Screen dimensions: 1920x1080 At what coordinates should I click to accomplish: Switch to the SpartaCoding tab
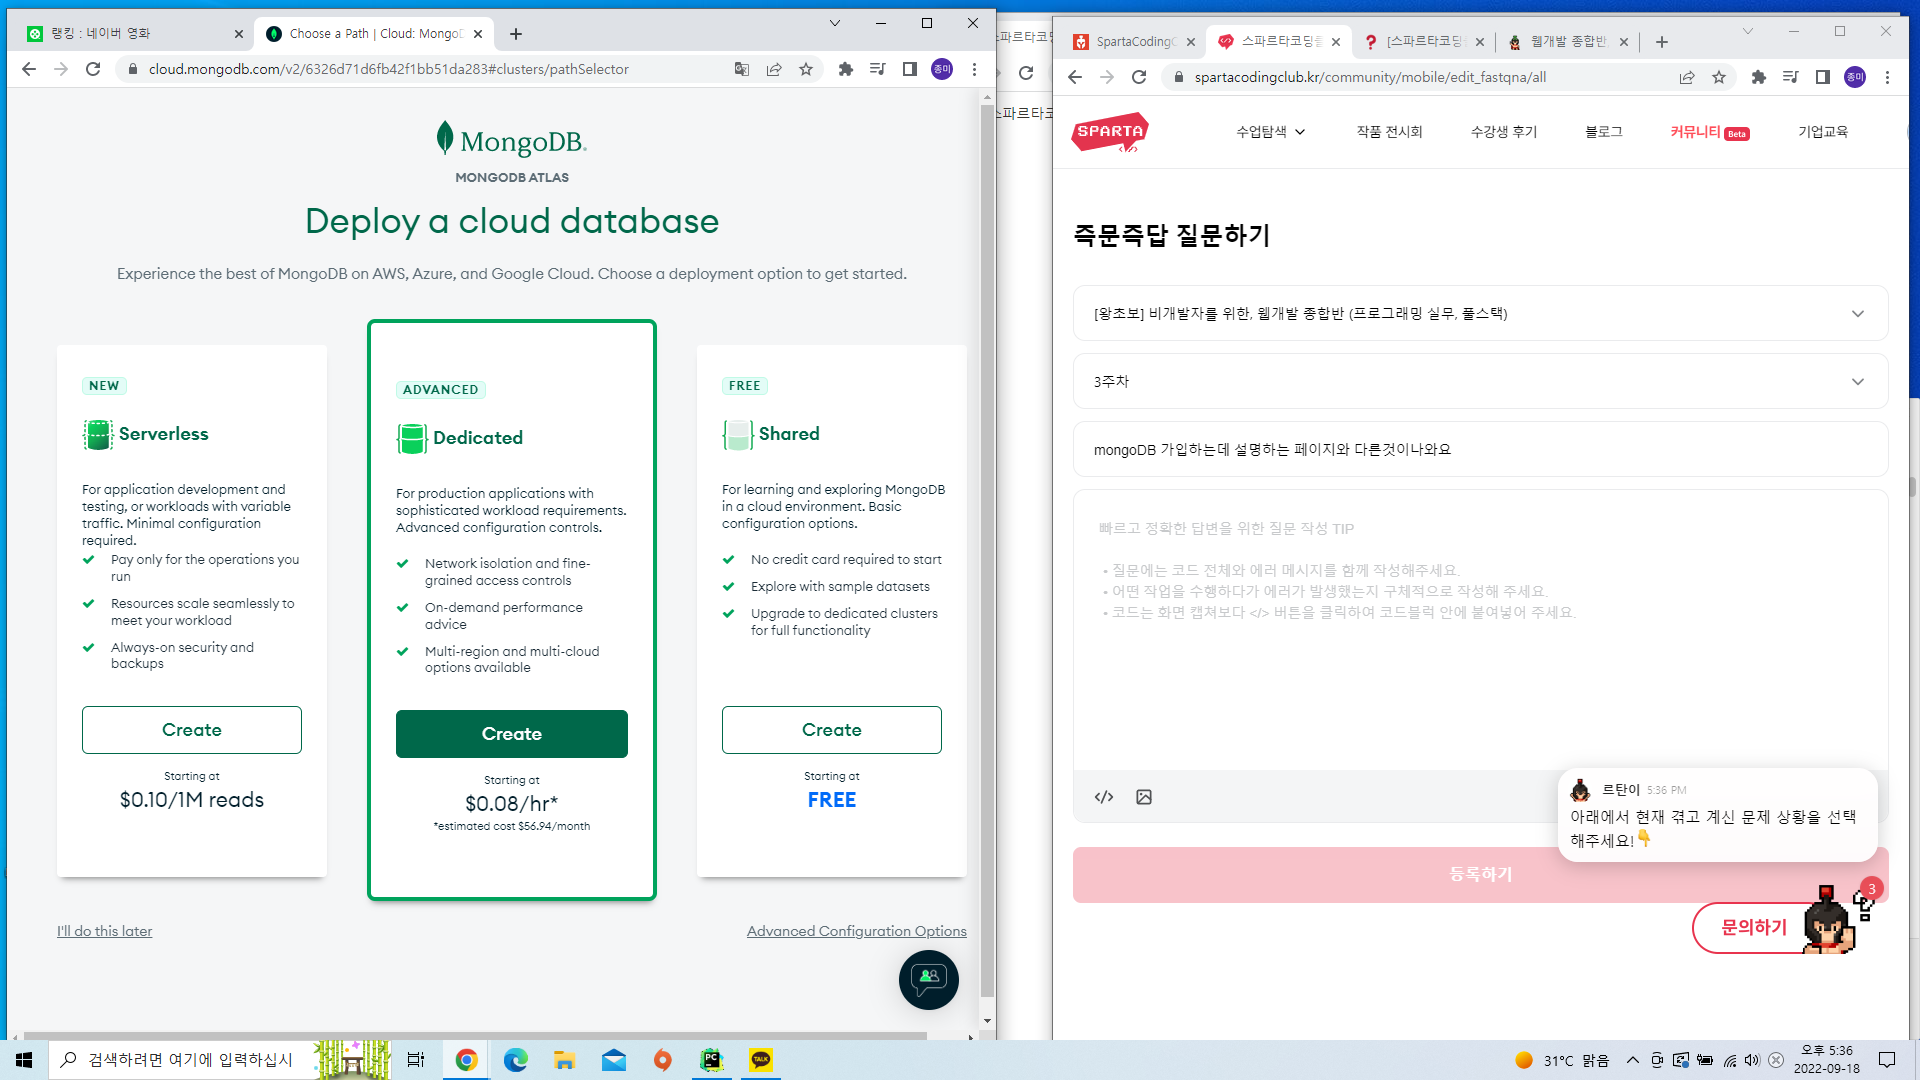pyautogui.click(x=1133, y=41)
